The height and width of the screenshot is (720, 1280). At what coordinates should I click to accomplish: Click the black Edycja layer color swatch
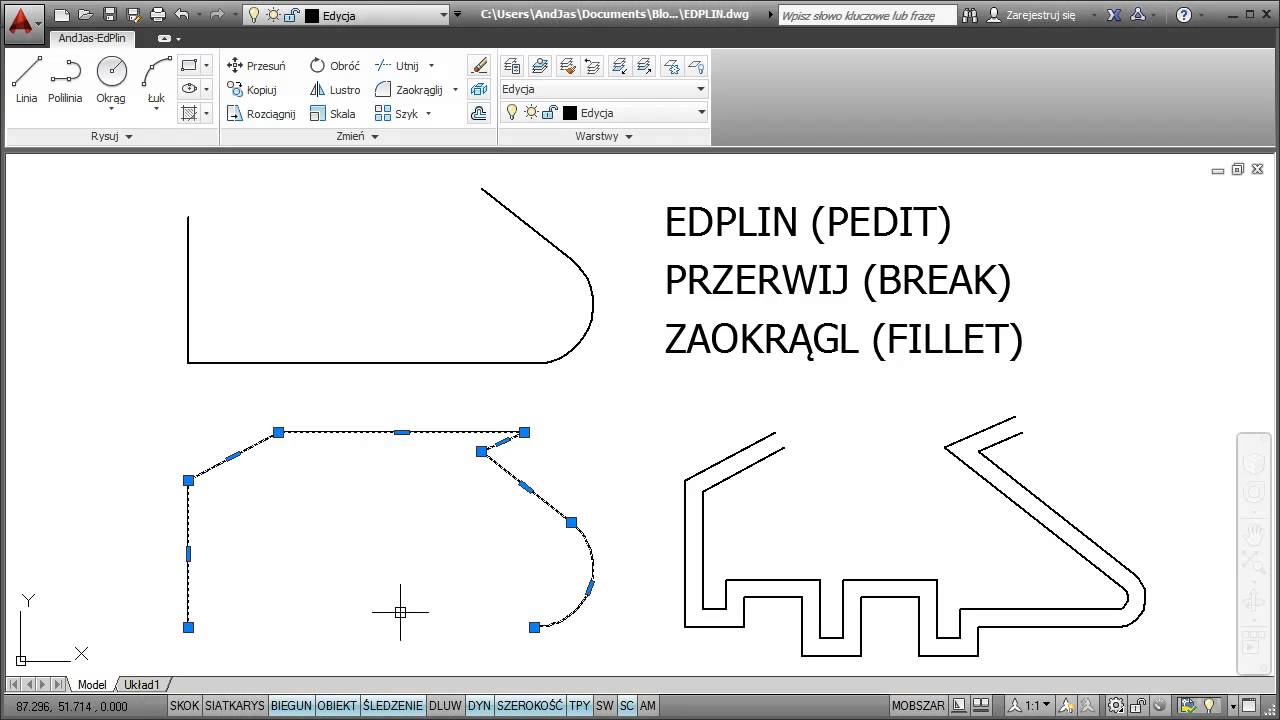[311, 16]
